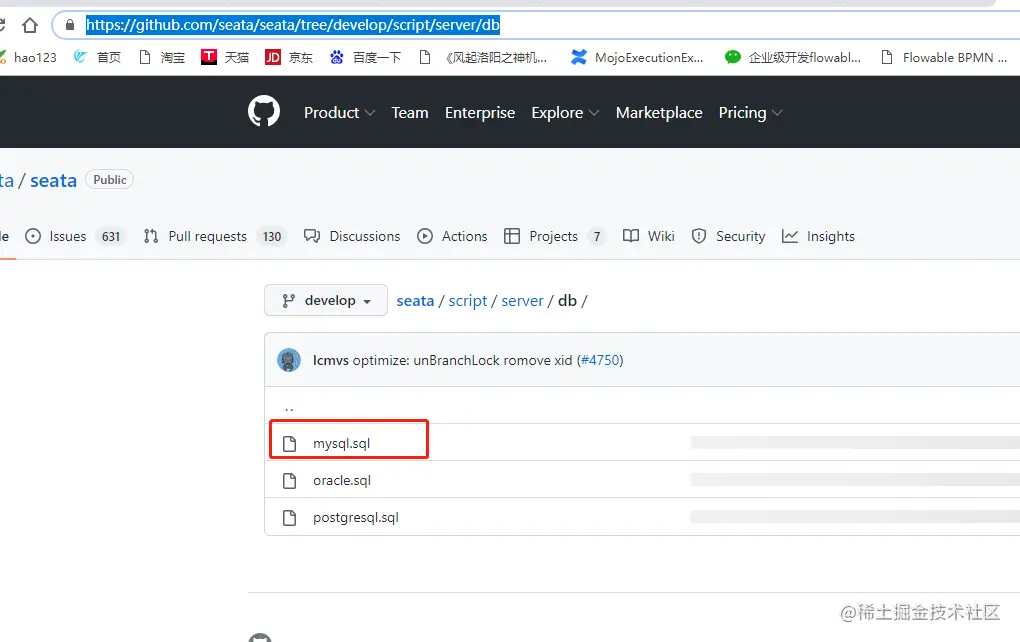Open the hao123 bookmark

(29, 57)
